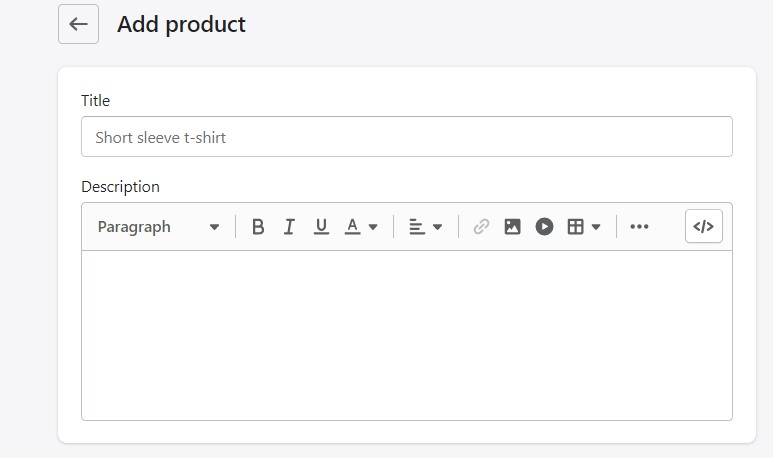Open the Paragraph style dropdown

click(x=158, y=227)
